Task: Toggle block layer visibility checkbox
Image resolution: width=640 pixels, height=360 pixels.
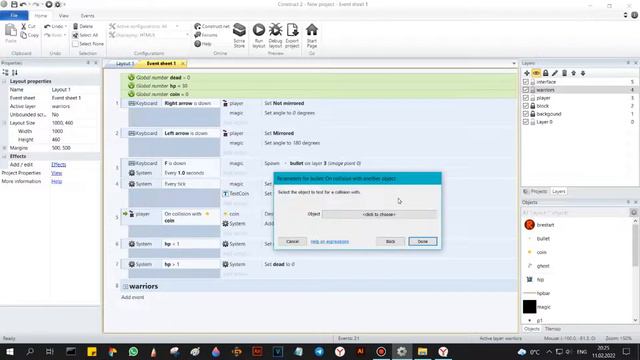Action: (526, 106)
